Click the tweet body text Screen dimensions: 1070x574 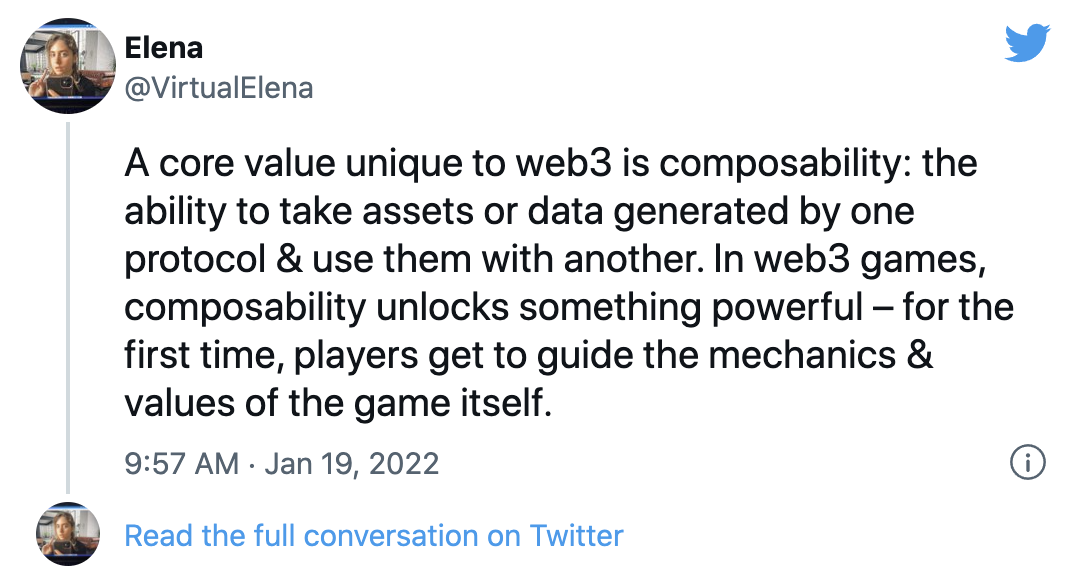point(560,285)
